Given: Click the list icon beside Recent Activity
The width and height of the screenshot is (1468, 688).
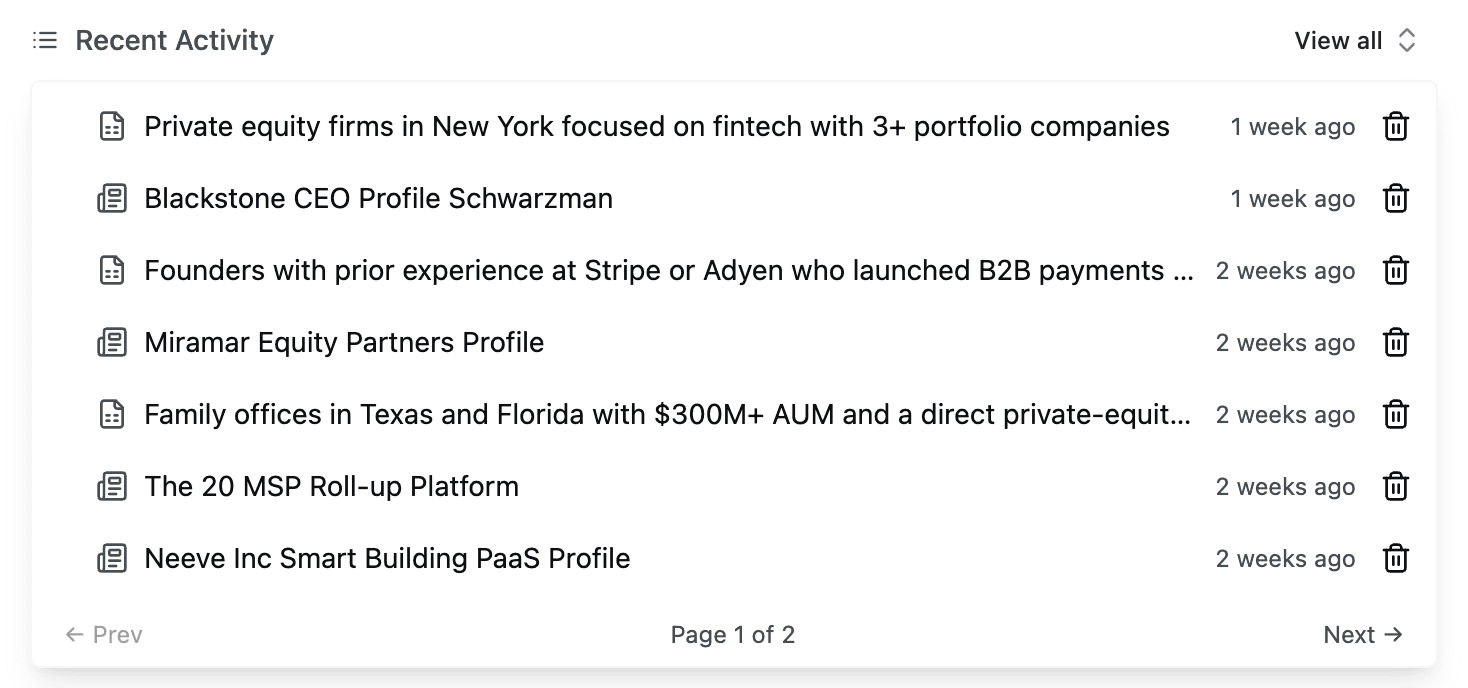Looking at the screenshot, I should 45,40.
